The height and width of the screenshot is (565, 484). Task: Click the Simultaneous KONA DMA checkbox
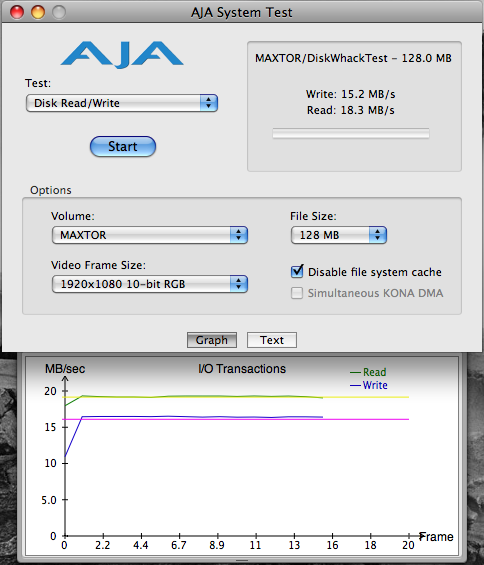pyautogui.click(x=297, y=293)
